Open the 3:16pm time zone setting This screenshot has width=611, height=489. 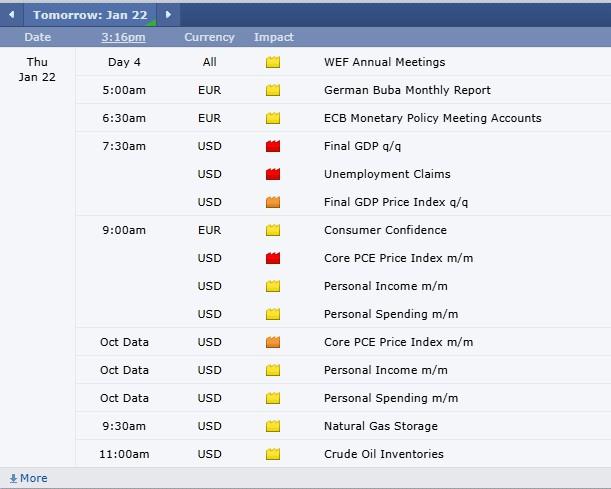(x=123, y=37)
